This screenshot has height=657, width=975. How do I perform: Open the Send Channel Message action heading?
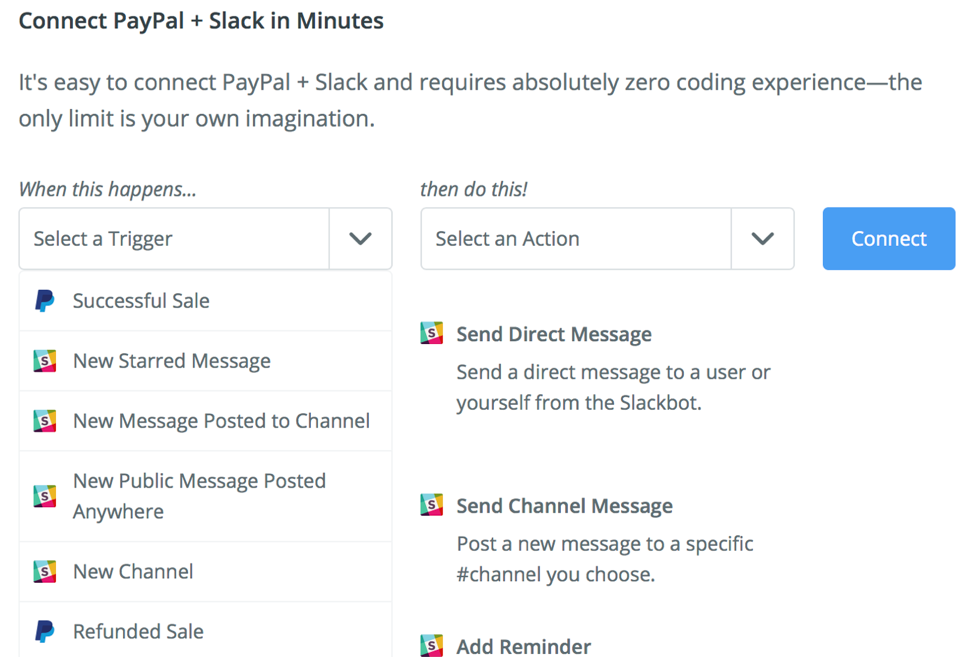[564, 506]
